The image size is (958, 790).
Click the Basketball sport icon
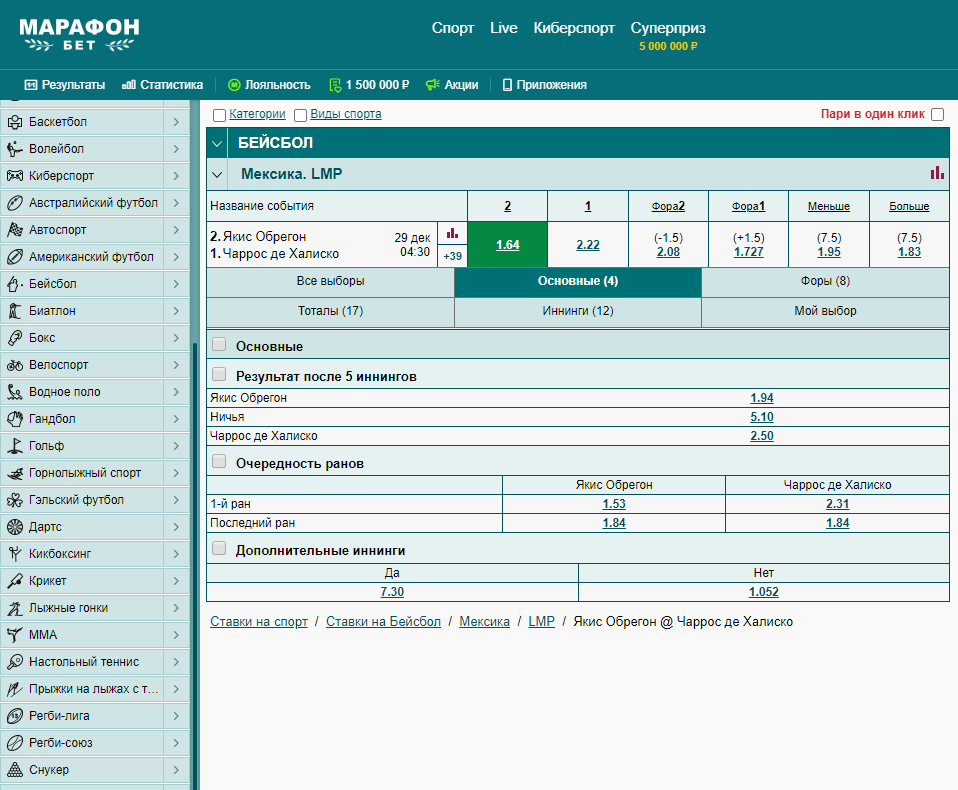click(x=15, y=122)
